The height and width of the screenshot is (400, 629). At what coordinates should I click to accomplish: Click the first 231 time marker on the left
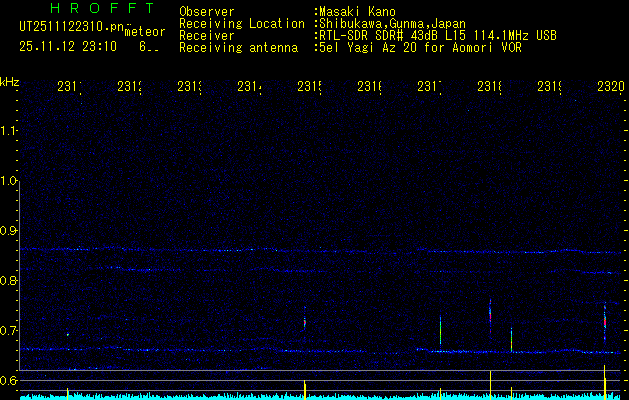[x=69, y=88]
